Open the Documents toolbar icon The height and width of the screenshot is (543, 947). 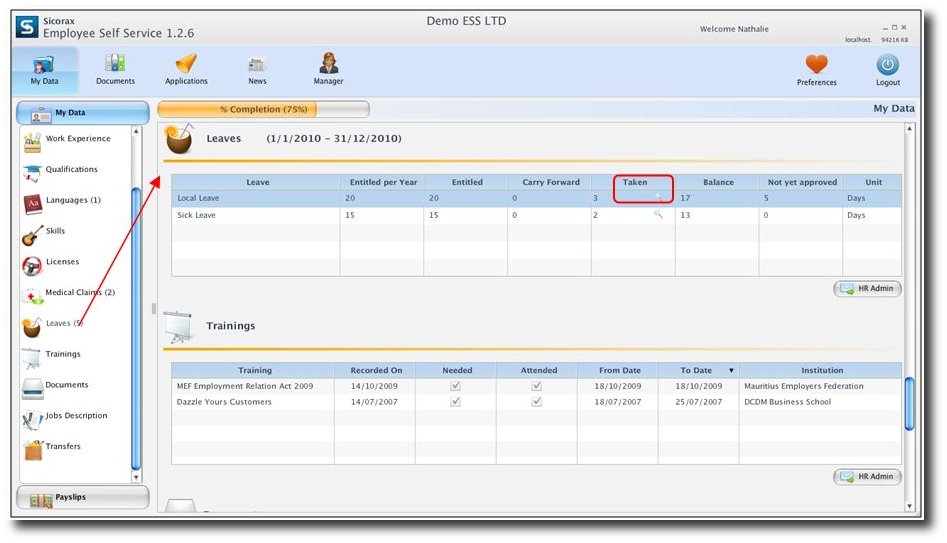point(115,65)
